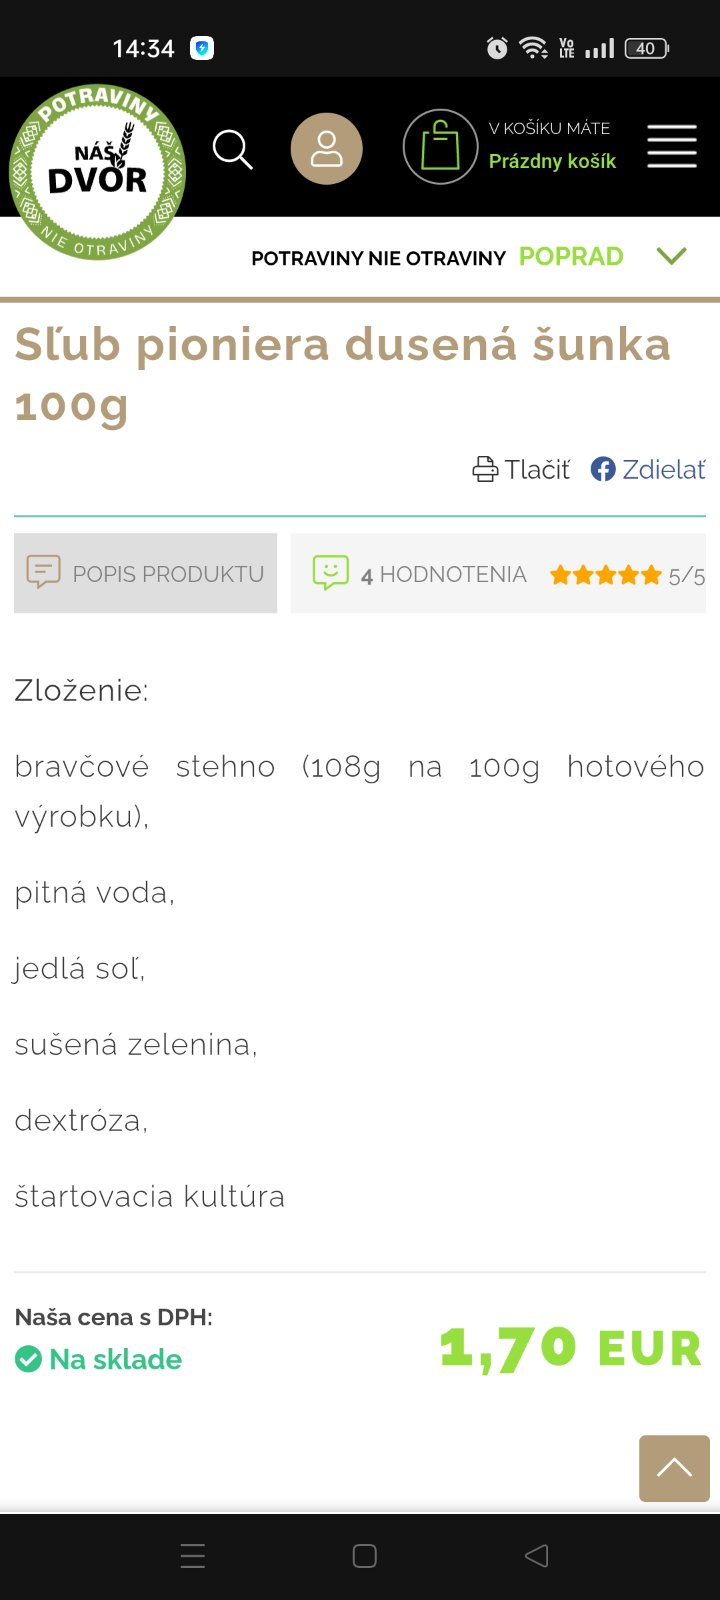Image resolution: width=720 pixels, height=1600 pixels.
Task: Open the shopping cart bag icon
Action: point(440,147)
